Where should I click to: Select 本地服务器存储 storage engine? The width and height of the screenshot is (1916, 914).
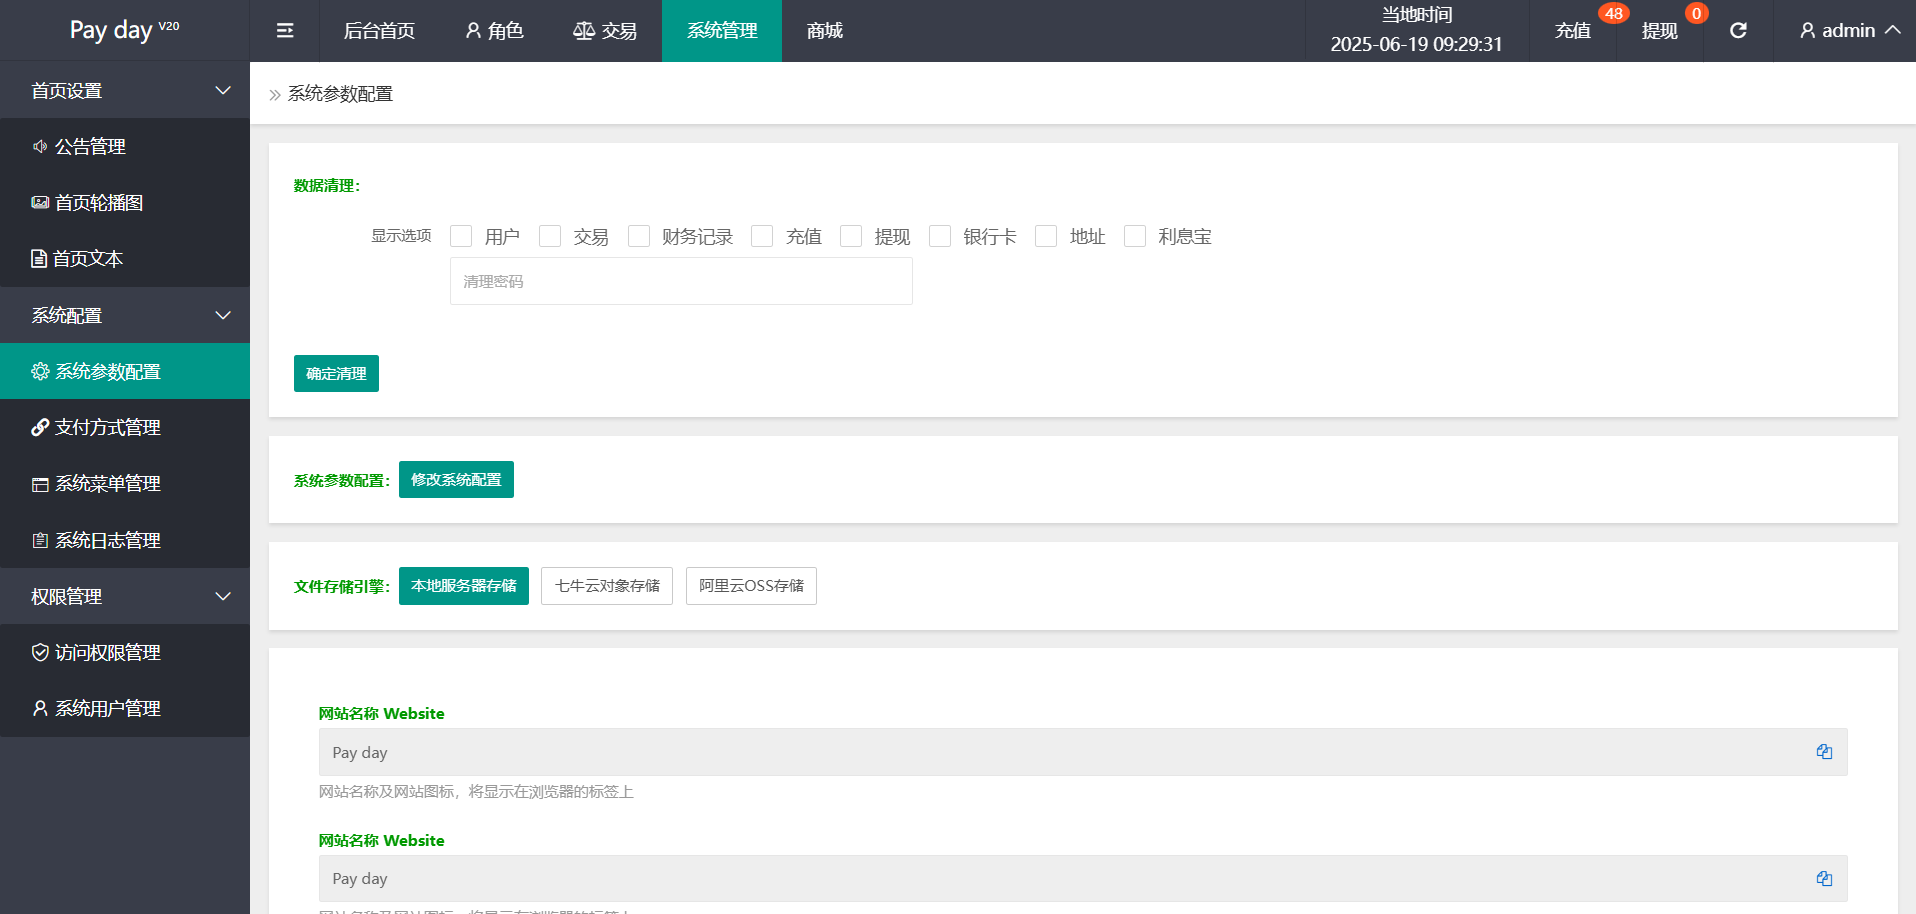pos(464,586)
